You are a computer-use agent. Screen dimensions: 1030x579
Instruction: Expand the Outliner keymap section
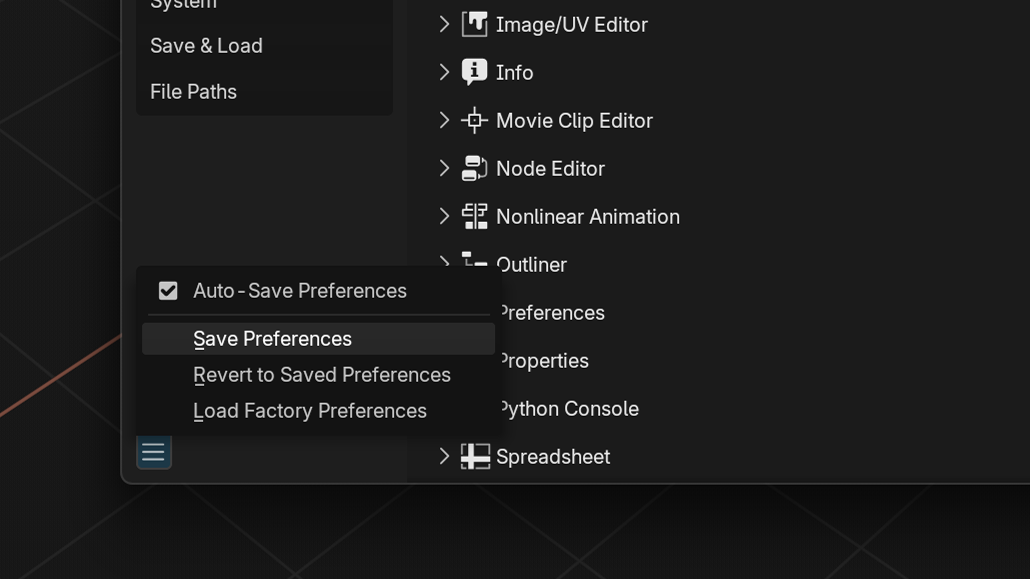(x=443, y=263)
